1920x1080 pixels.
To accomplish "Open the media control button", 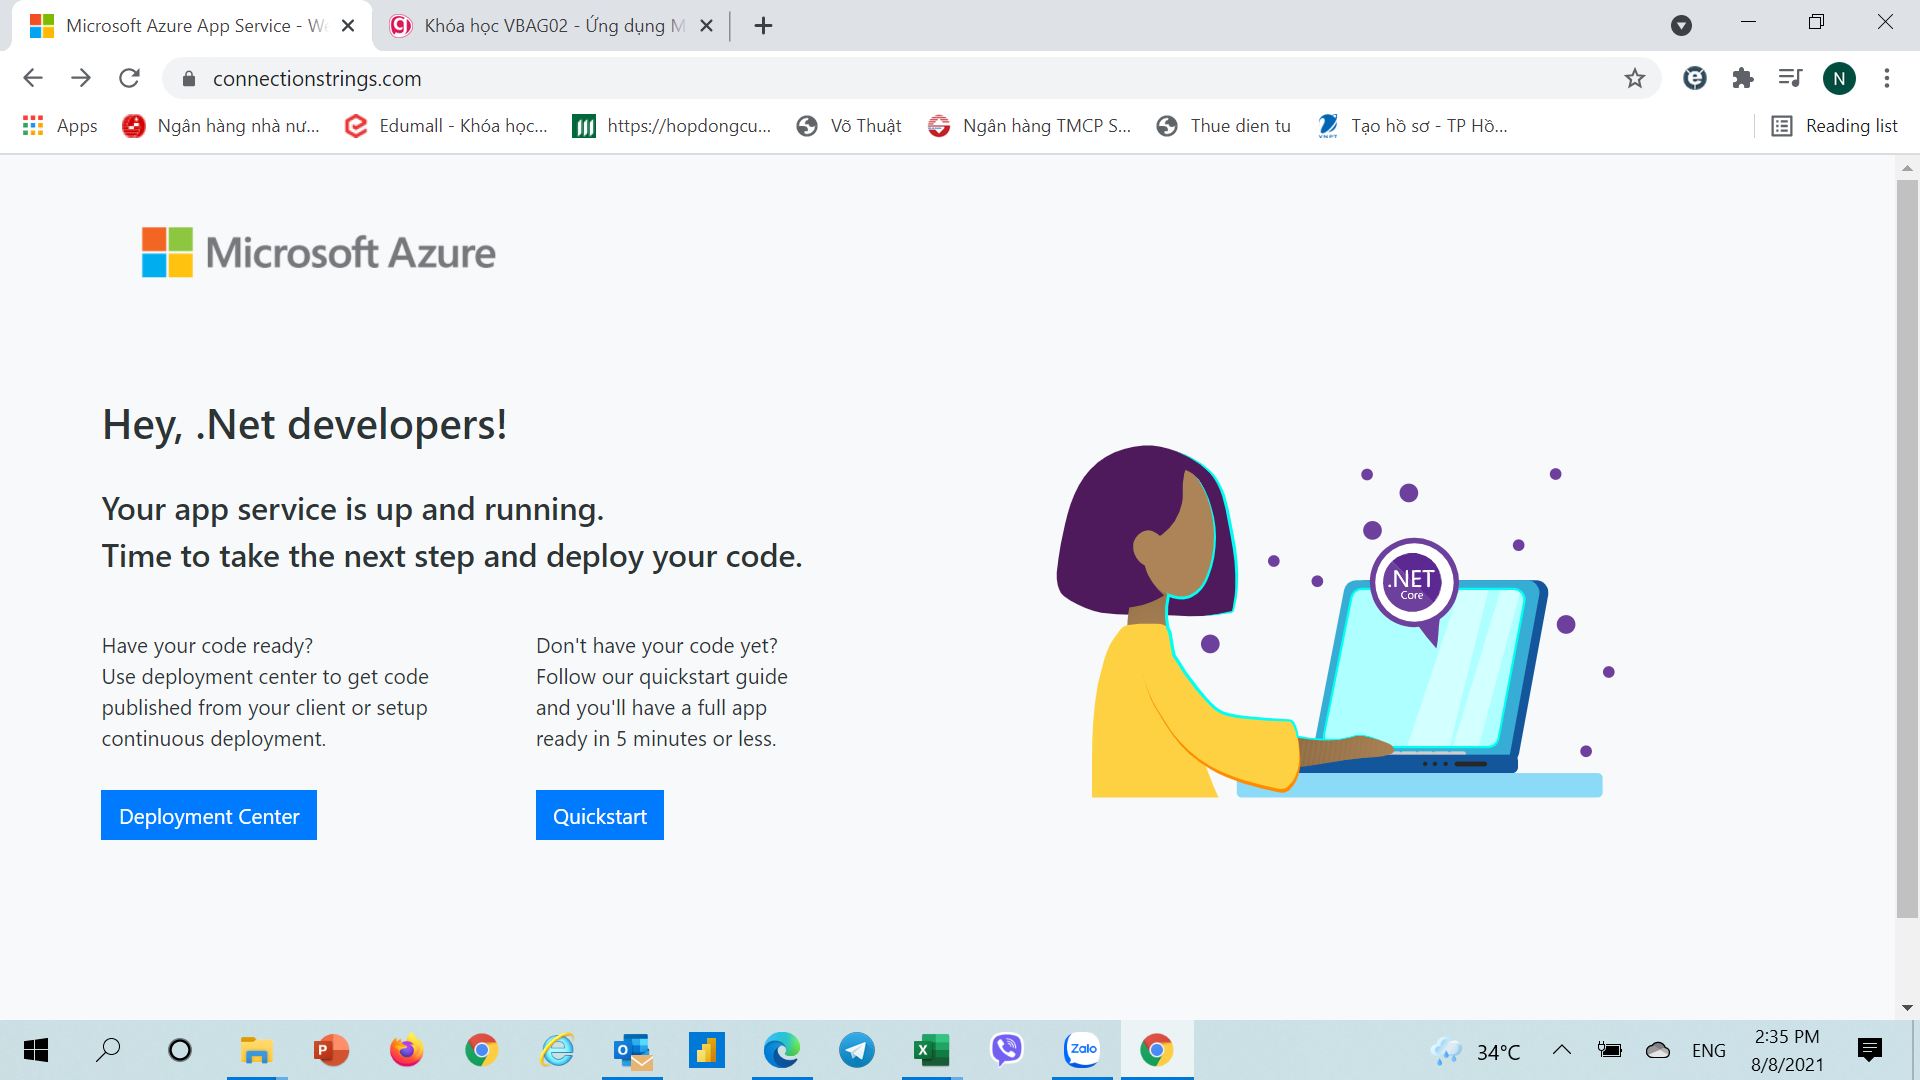I will pos(1790,78).
